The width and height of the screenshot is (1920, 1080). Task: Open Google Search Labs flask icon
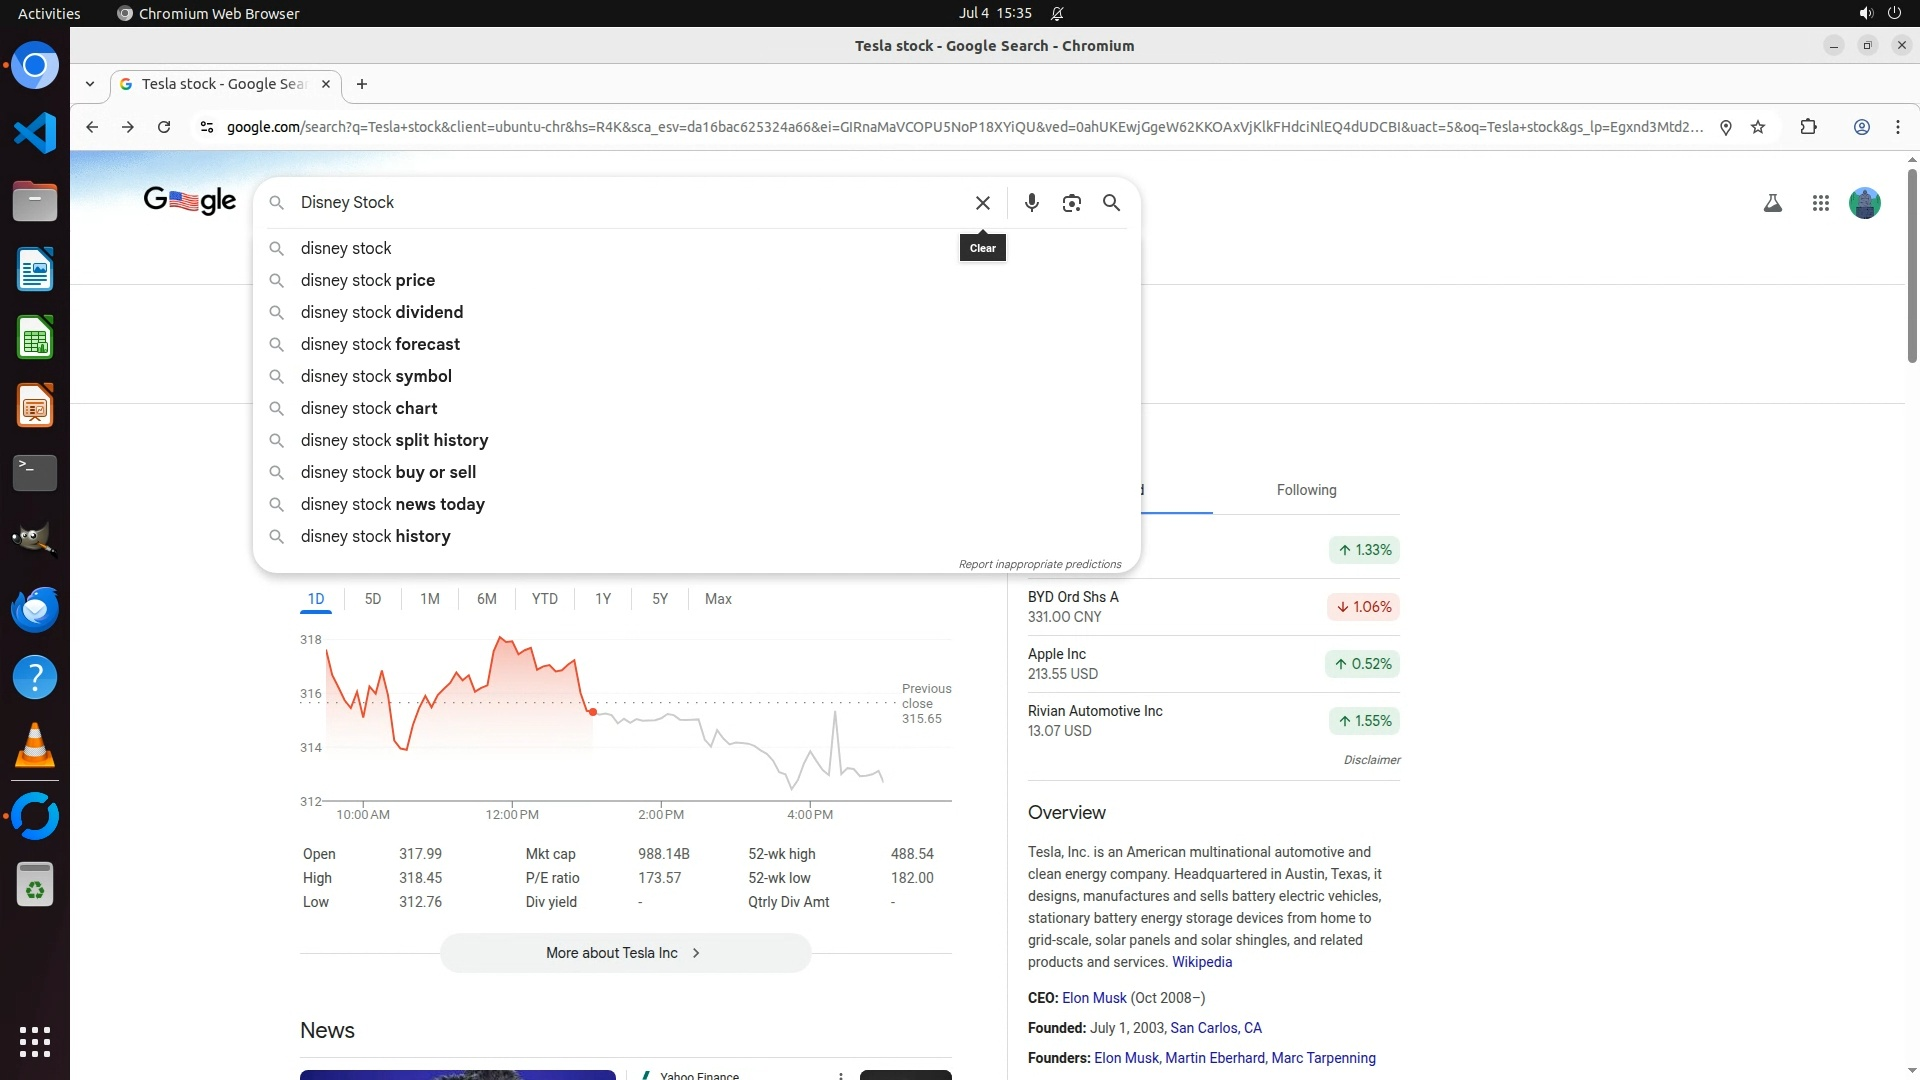[1772, 203]
